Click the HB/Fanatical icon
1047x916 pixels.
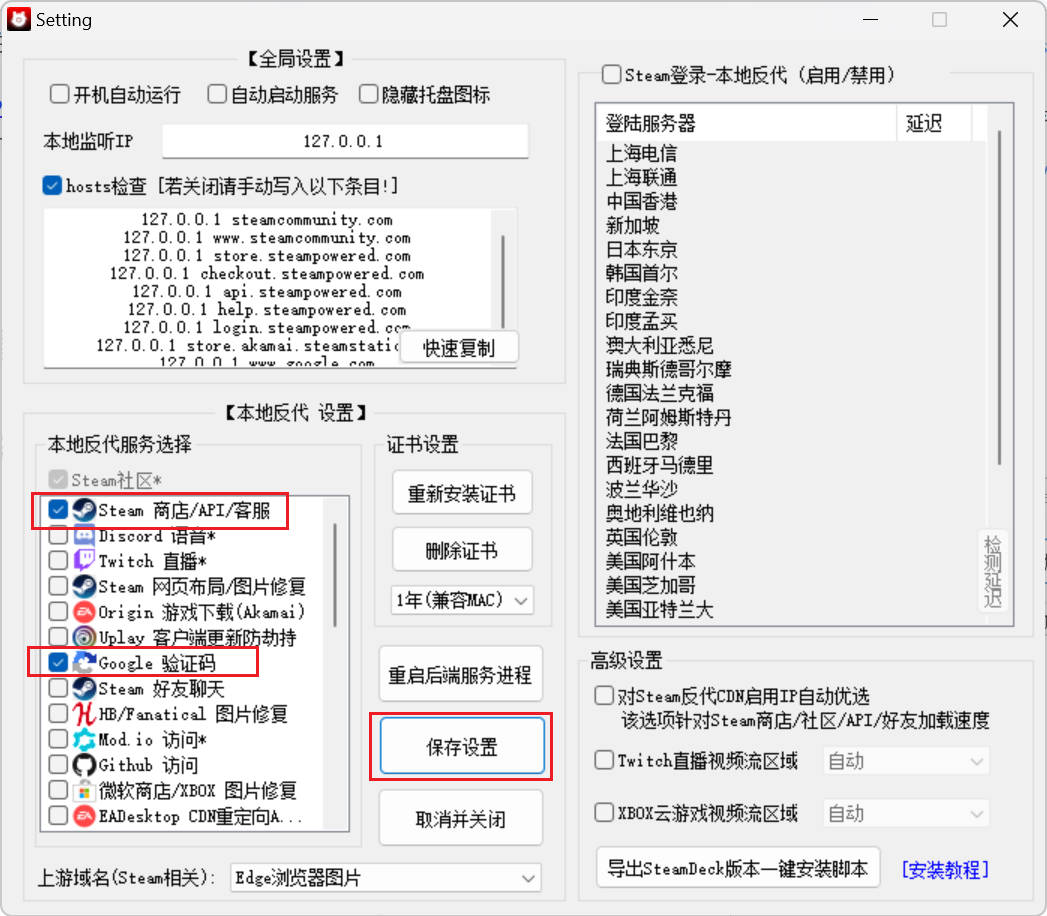click(x=84, y=714)
